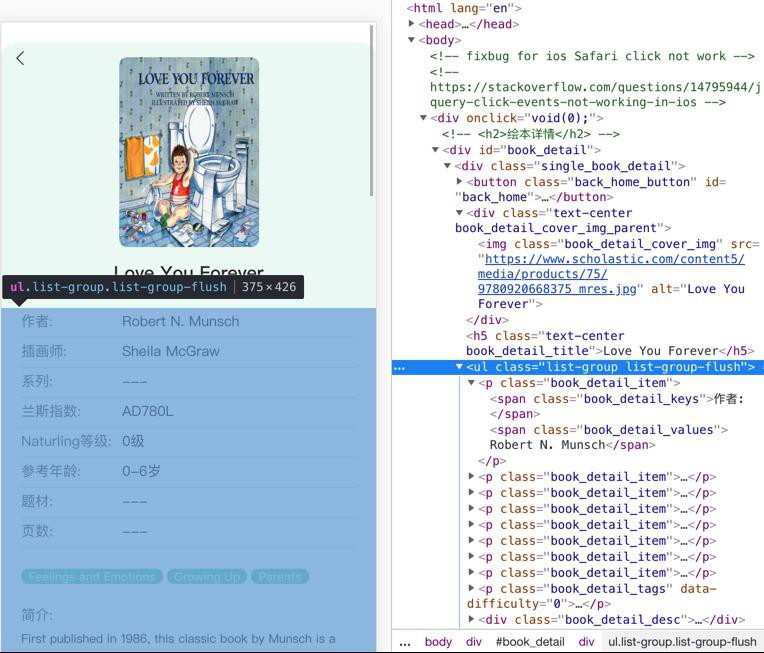Click the illustrator value Sheila McGraw
764x653 pixels.
[171, 351]
